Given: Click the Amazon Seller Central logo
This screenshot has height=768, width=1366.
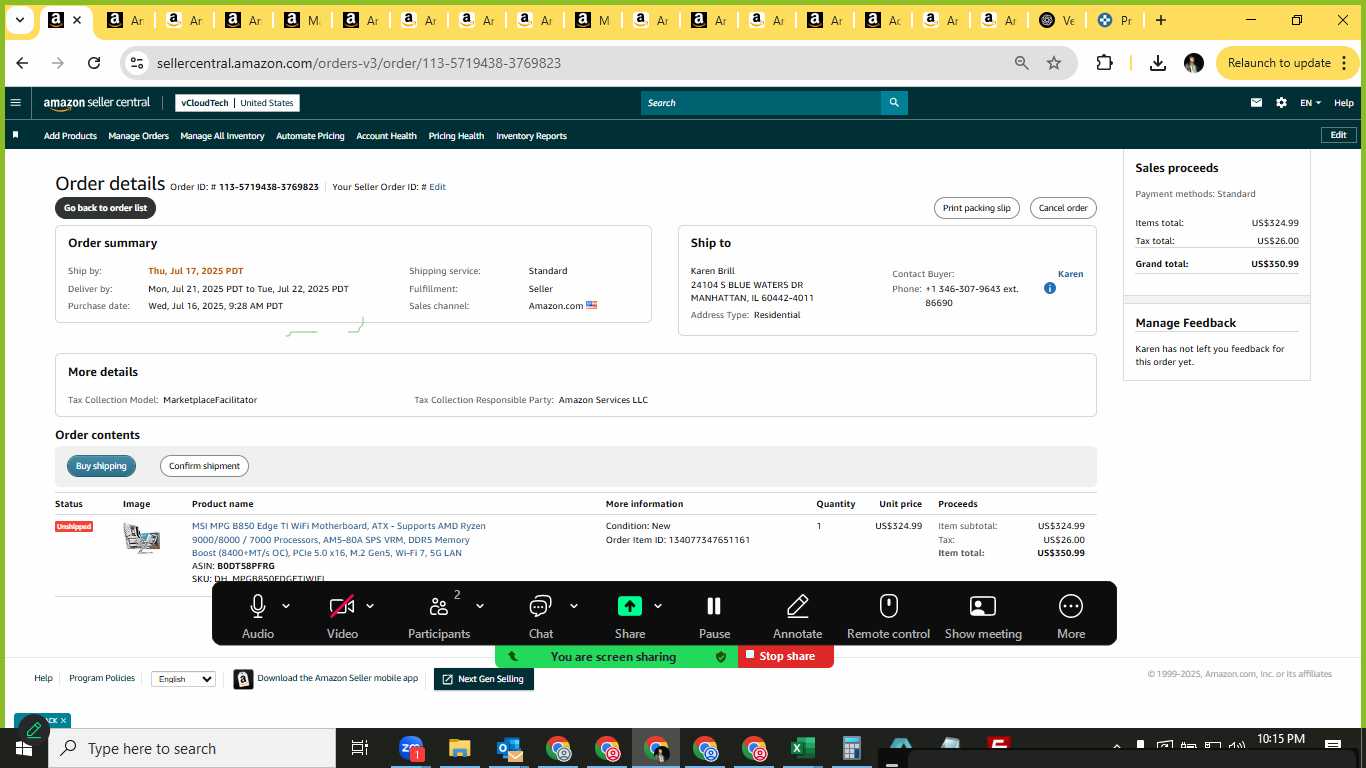Looking at the screenshot, I should [x=97, y=103].
